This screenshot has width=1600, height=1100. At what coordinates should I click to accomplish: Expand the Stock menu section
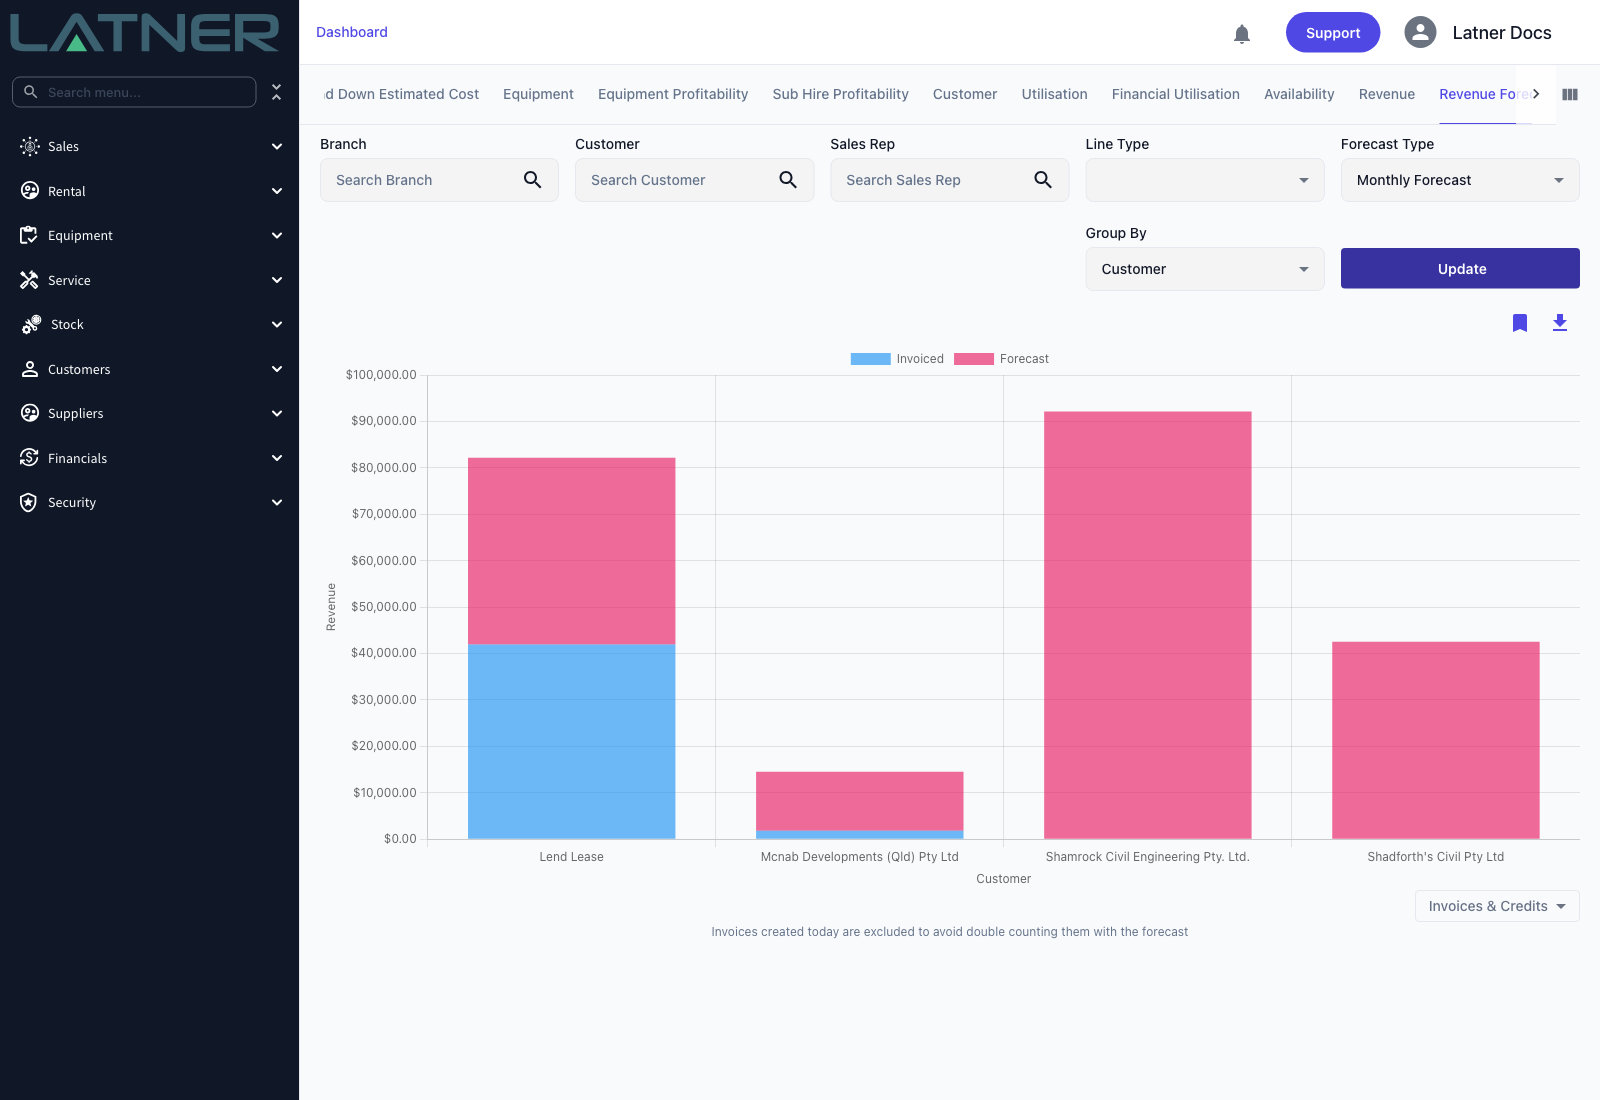tap(277, 324)
